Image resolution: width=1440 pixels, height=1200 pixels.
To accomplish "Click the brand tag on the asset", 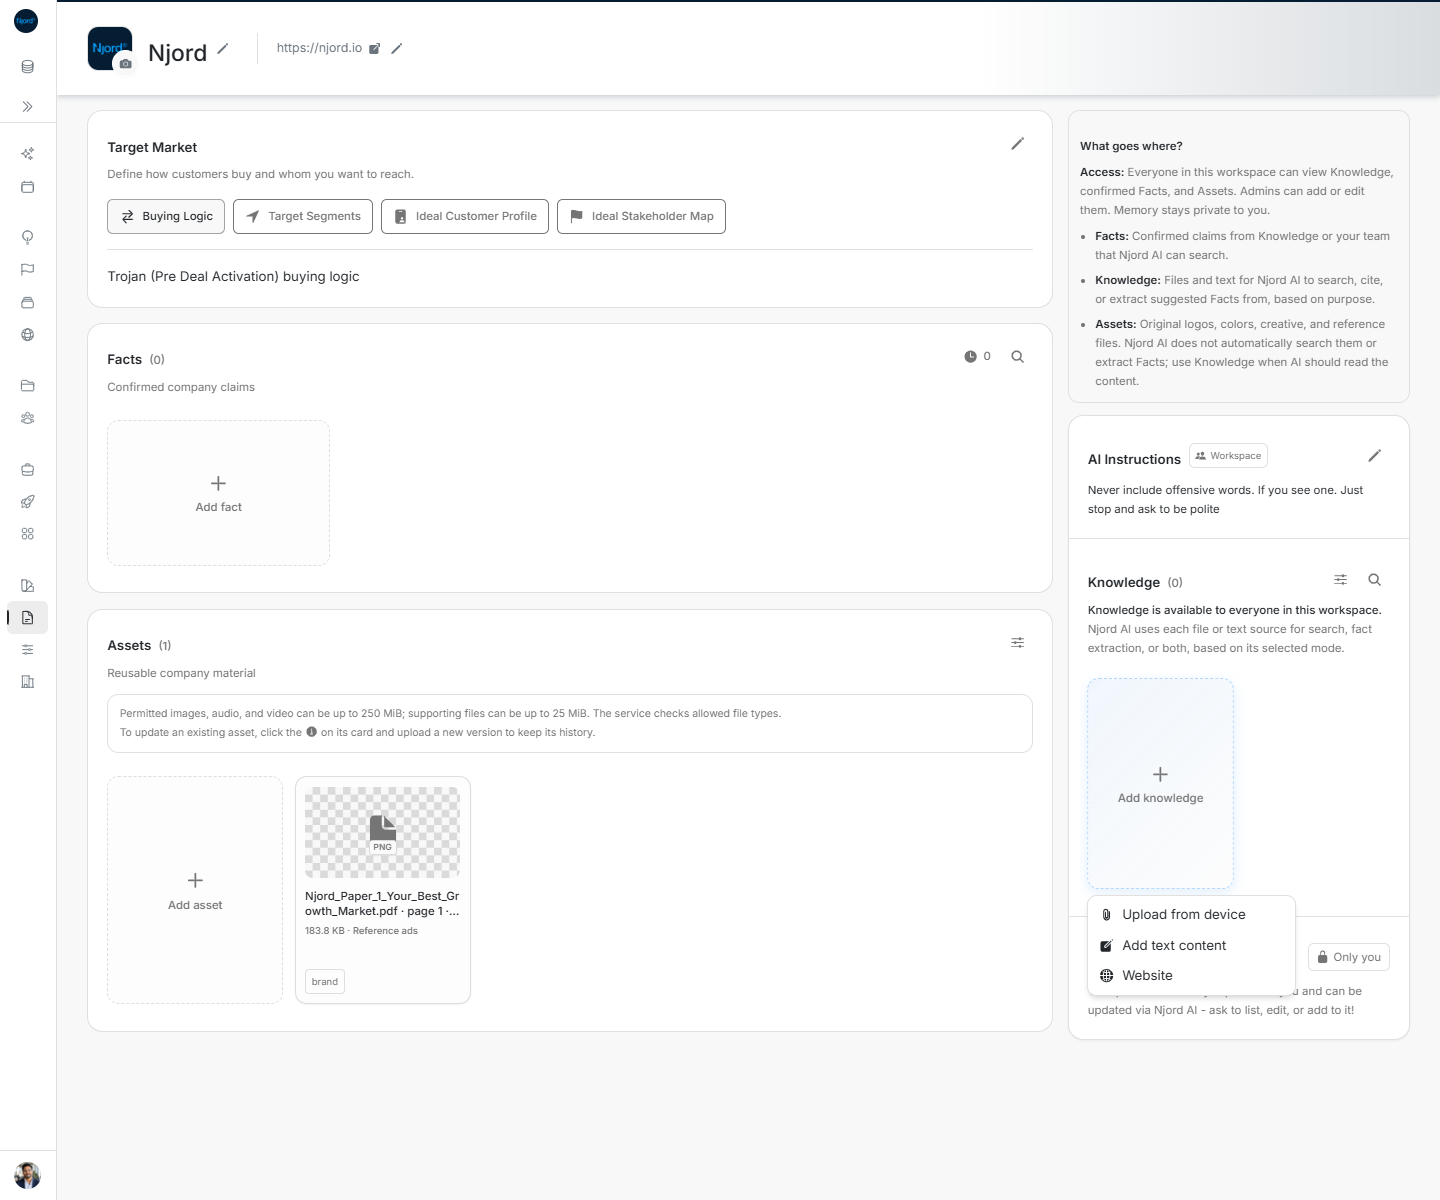I will pyautogui.click(x=325, y=982).
